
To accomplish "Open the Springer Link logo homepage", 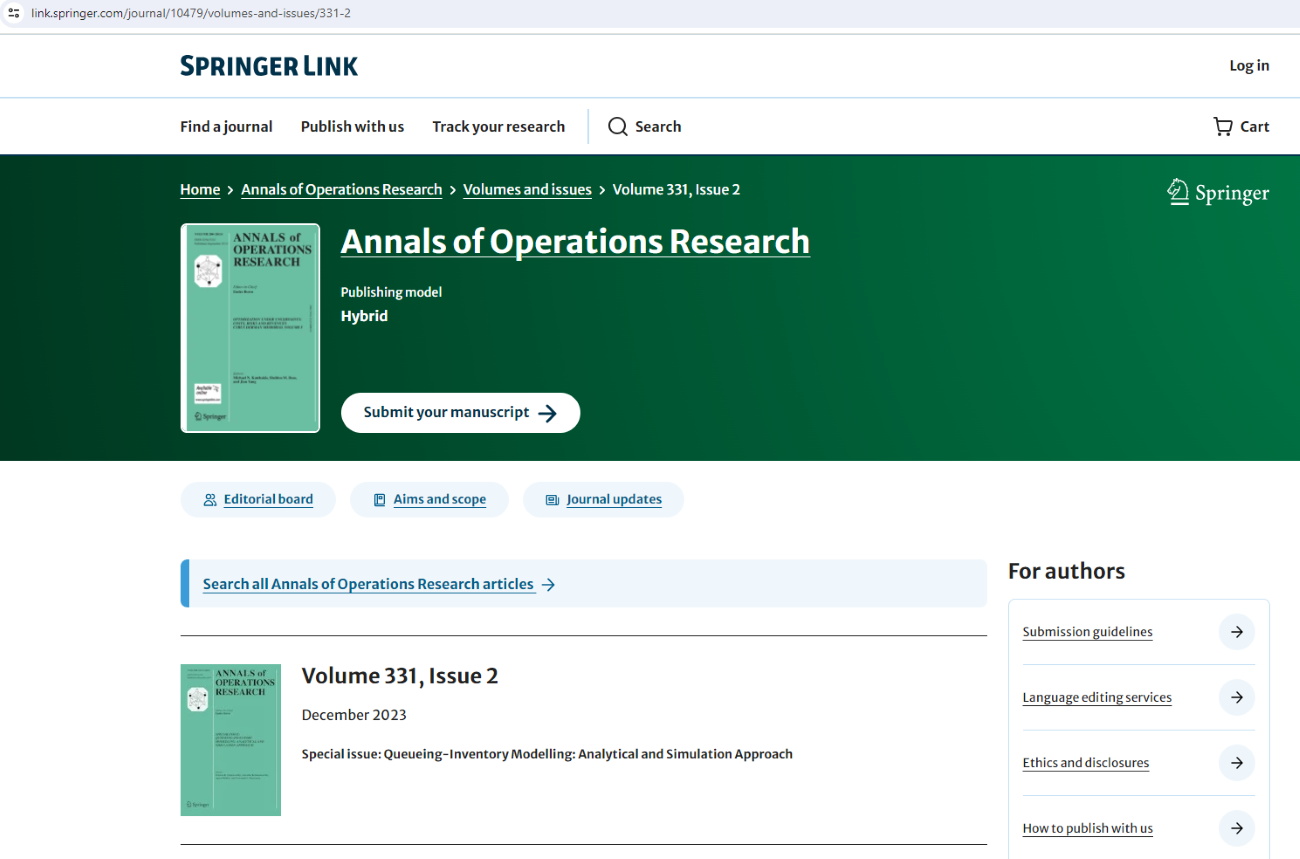I will 269,66.
